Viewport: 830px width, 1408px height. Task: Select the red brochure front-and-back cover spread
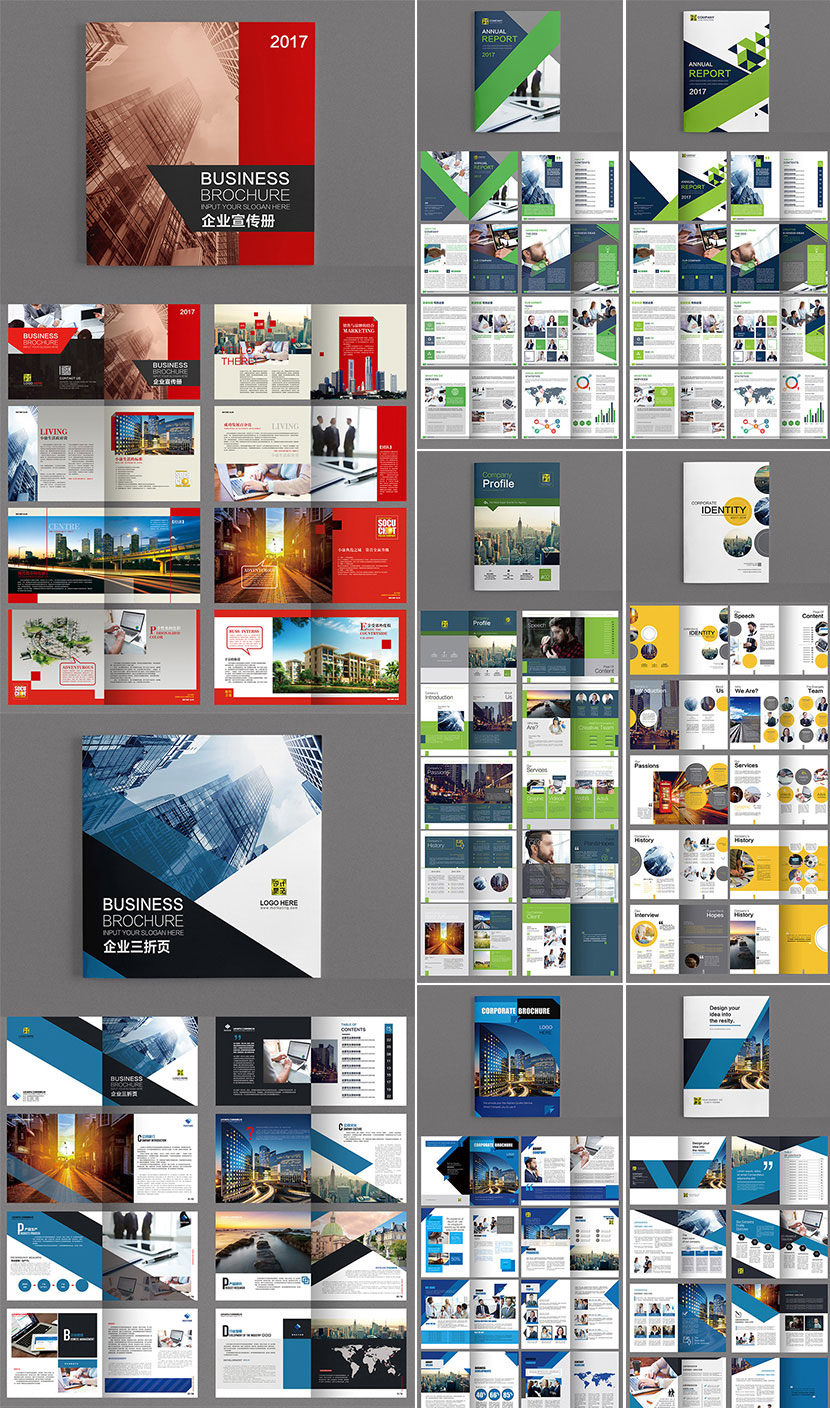(x=104, y=351)
